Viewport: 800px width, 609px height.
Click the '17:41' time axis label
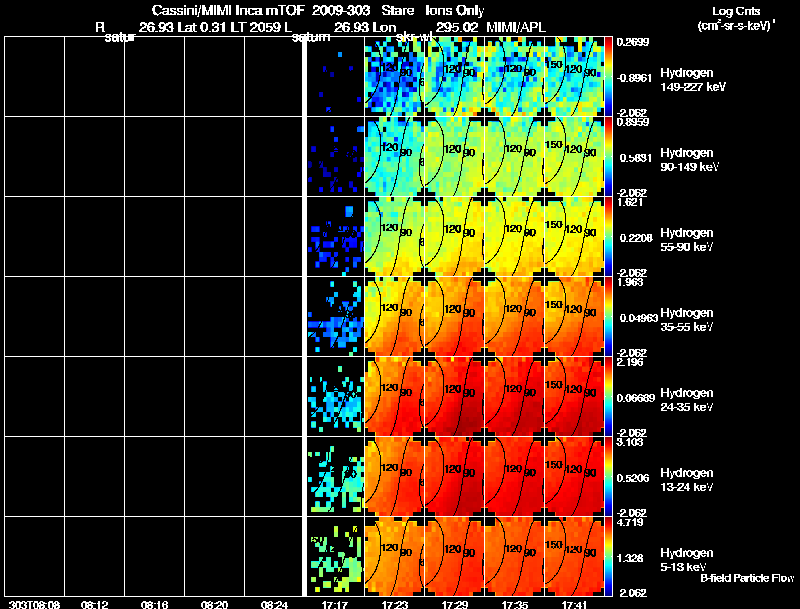coord(574,604)
